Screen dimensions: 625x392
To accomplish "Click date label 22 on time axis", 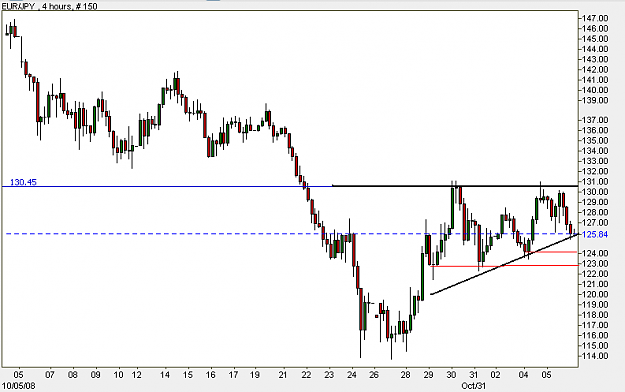I will [x=306, y=375].
